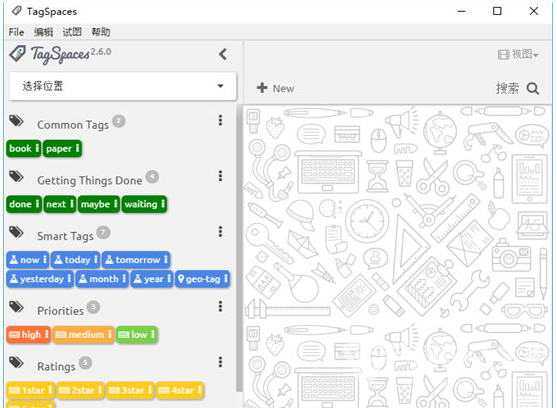Image resolution: width=557 pixels, height=408 pixels.
Task: Click the New button
Action: pyautogui.click(x=275, y=88)
